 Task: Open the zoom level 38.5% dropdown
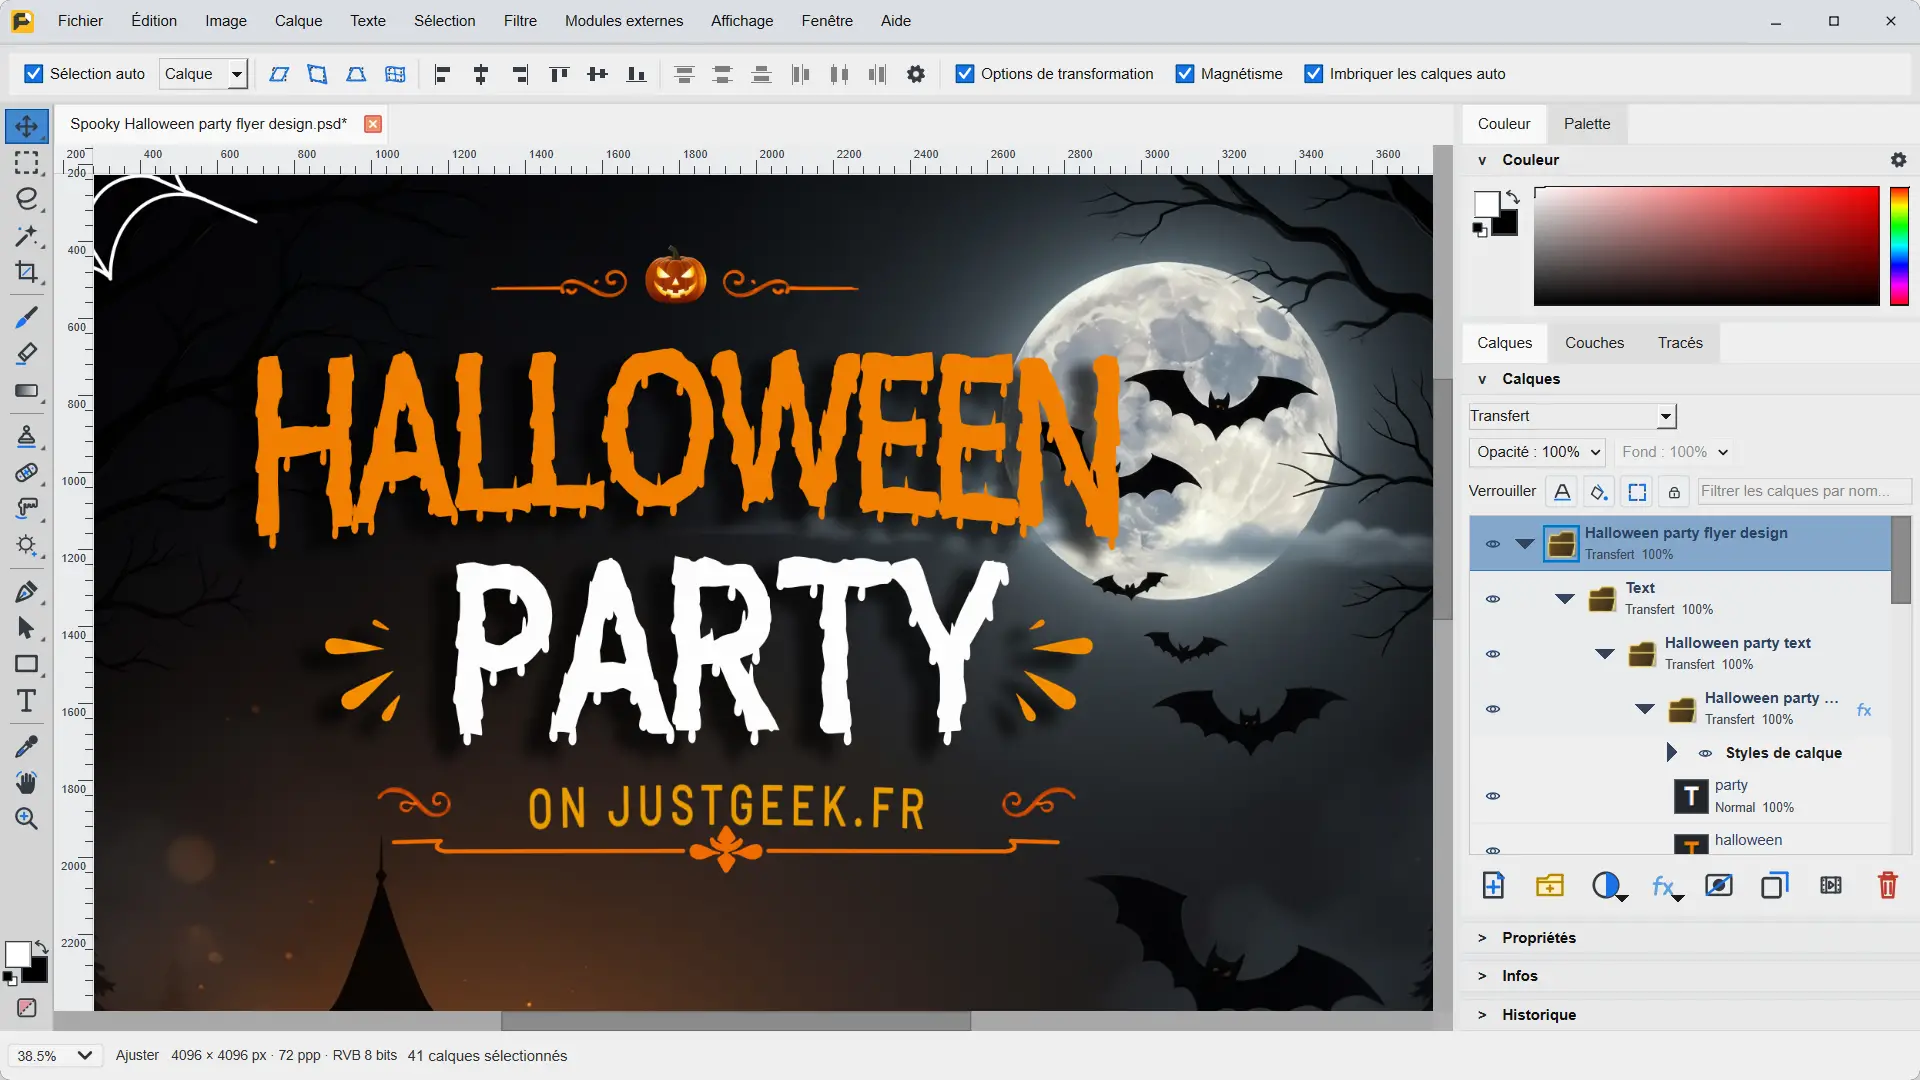click(x=55, y=1056)
